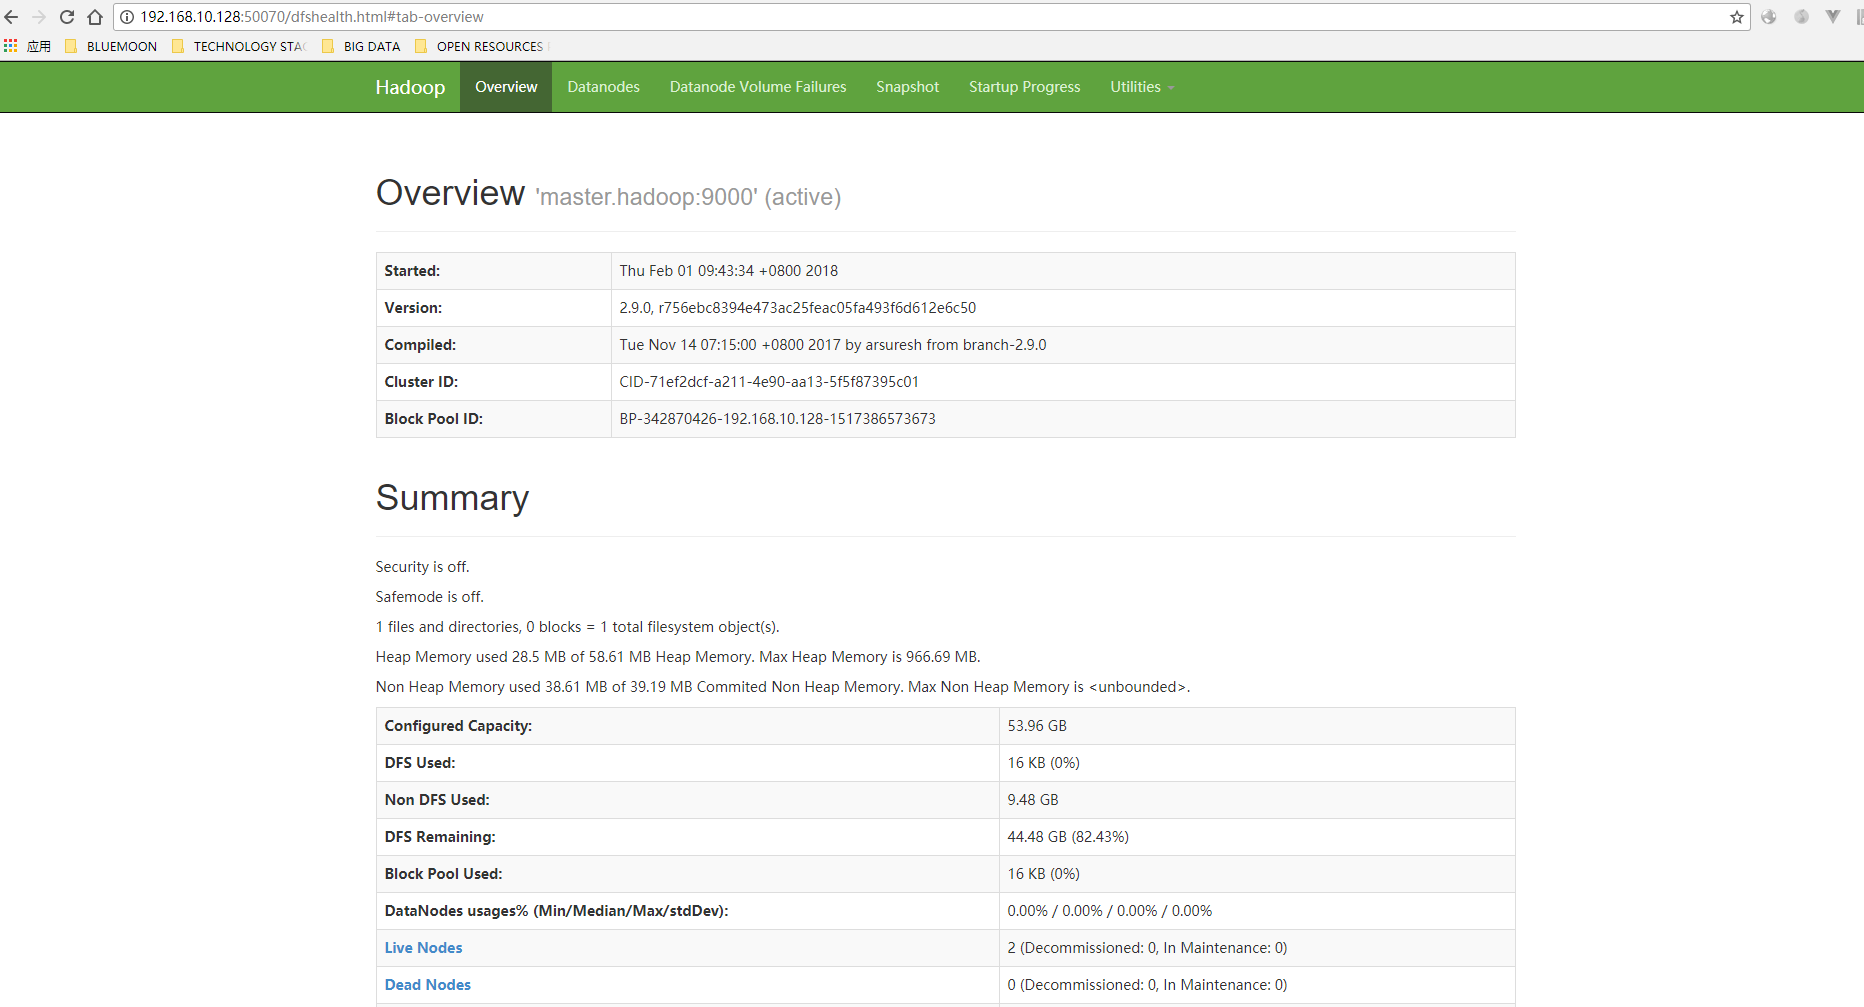This screenshot has height=1007, width=1864.
Task: Click the back navigation arrow
Action: click(11, 17)
